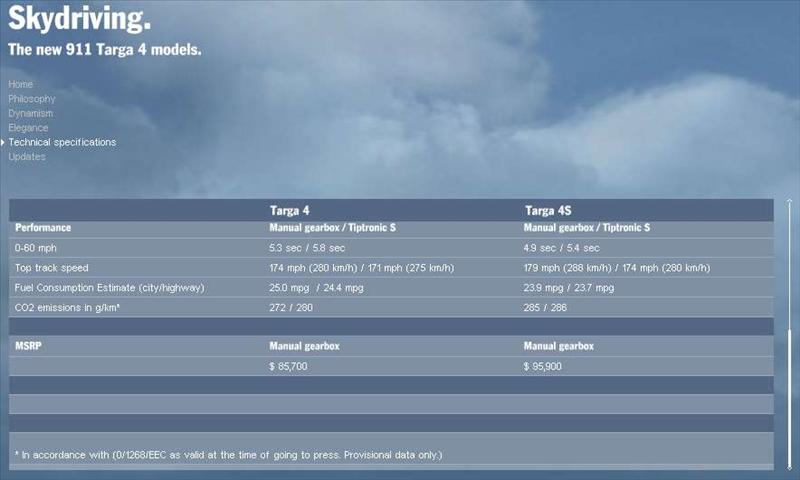Click the '23.9 mpg / 23.7 mpg' value
800x480 pixels.
(569, 288)
